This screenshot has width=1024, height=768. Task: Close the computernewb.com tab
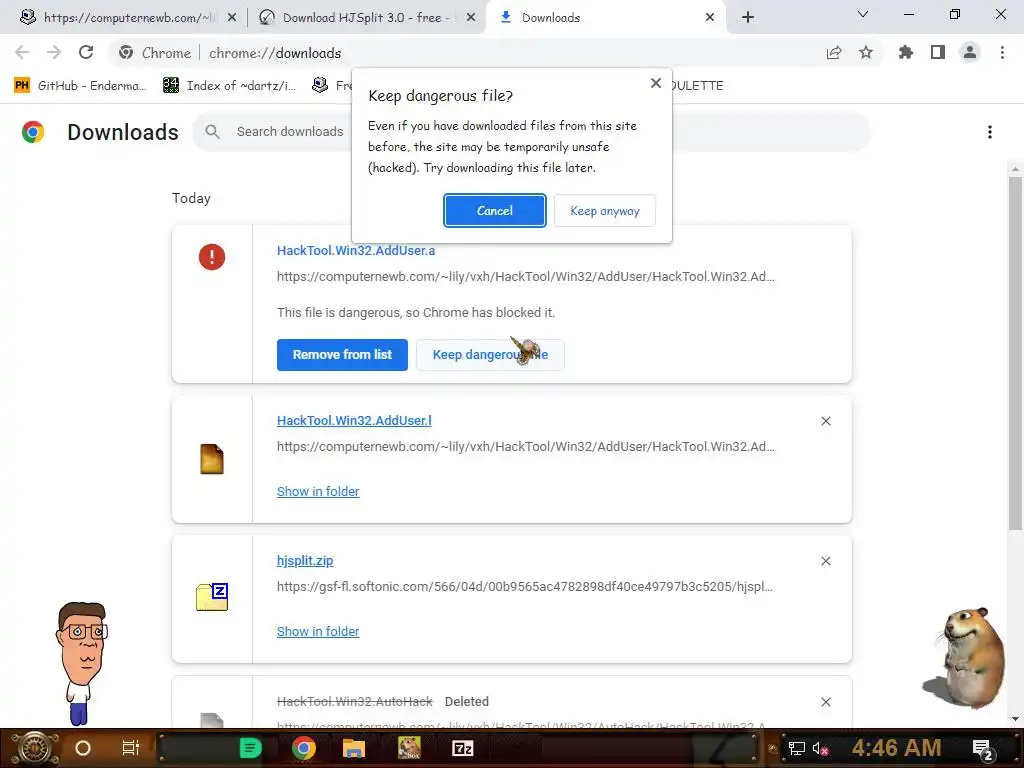[232, 18]
